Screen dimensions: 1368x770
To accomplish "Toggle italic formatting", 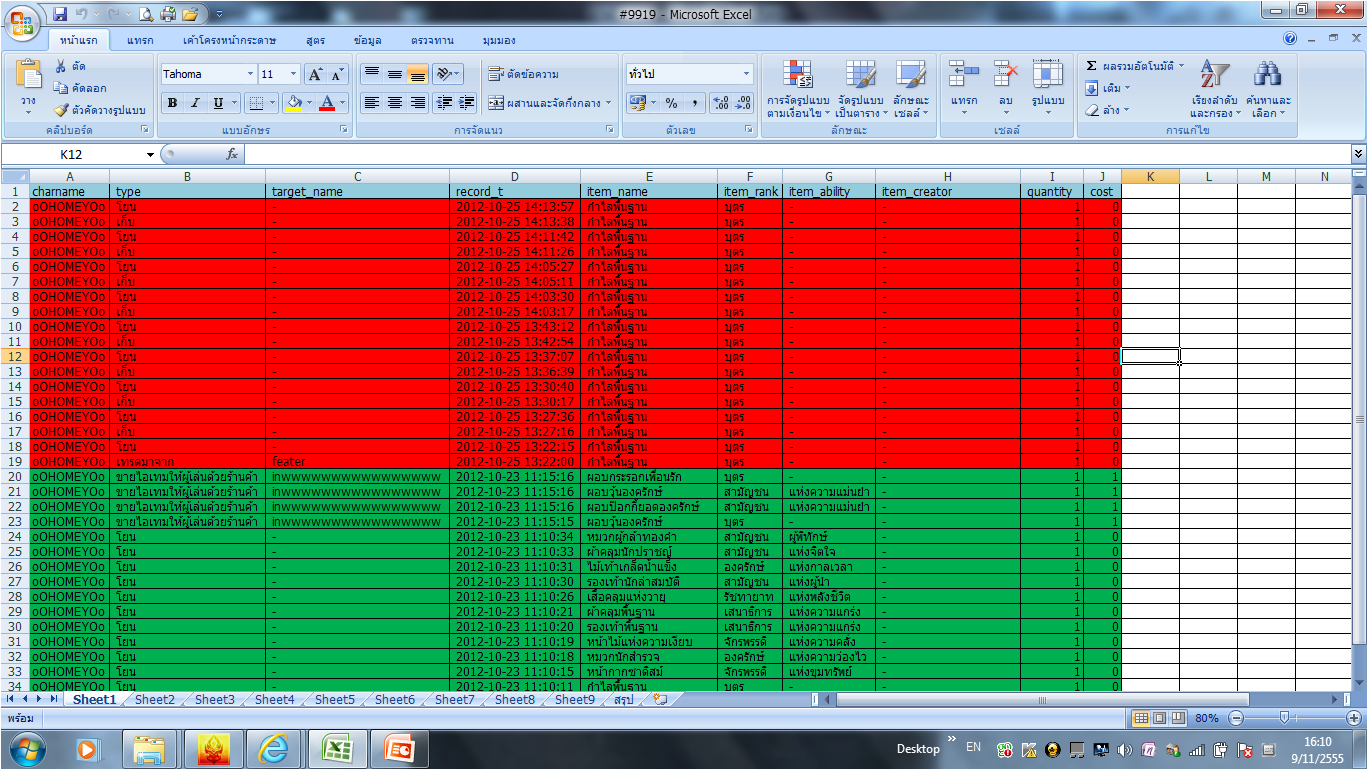I will click(195, 103).
